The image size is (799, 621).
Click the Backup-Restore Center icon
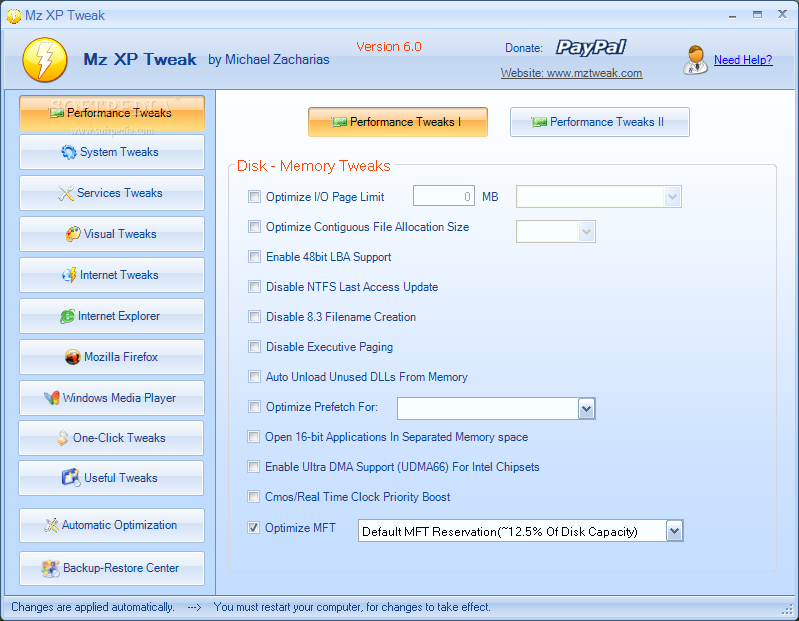tap(50, 568)
